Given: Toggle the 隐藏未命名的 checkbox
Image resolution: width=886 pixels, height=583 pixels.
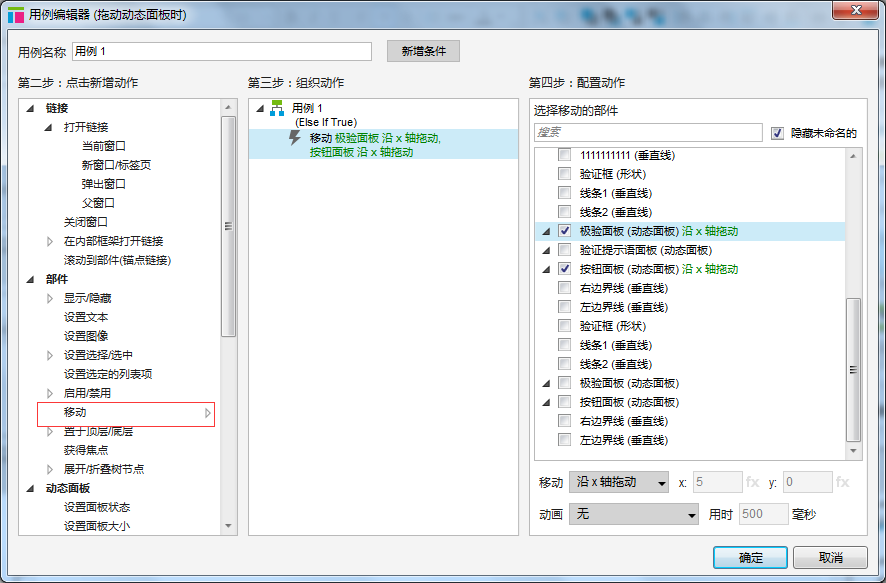Looking at the screenshot, I should point(778,133).
